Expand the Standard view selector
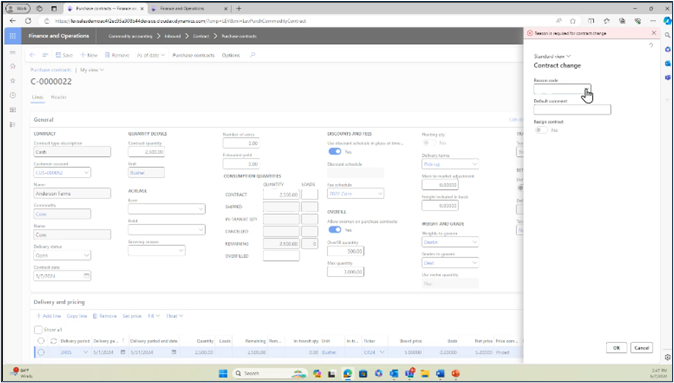 [552, 56]
